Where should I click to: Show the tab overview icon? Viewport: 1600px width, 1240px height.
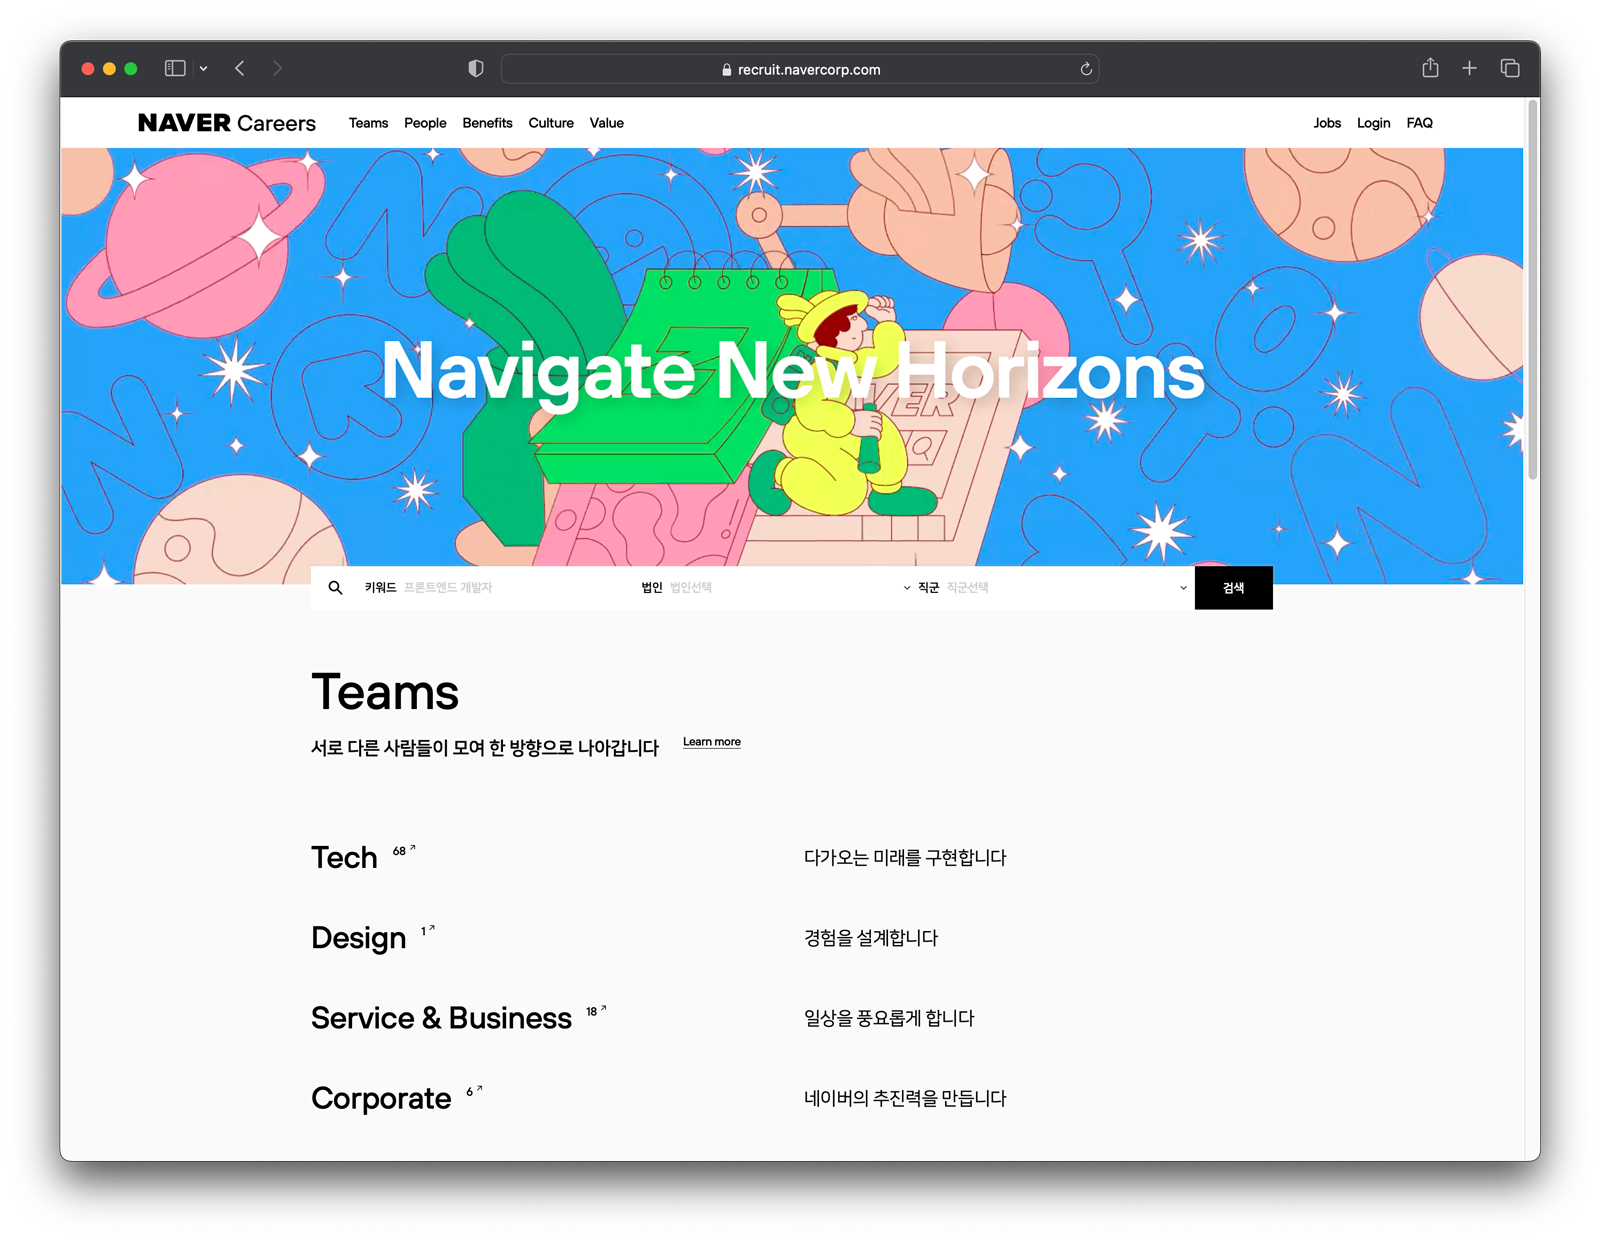pyautogui.click(x=1510, y=68)
